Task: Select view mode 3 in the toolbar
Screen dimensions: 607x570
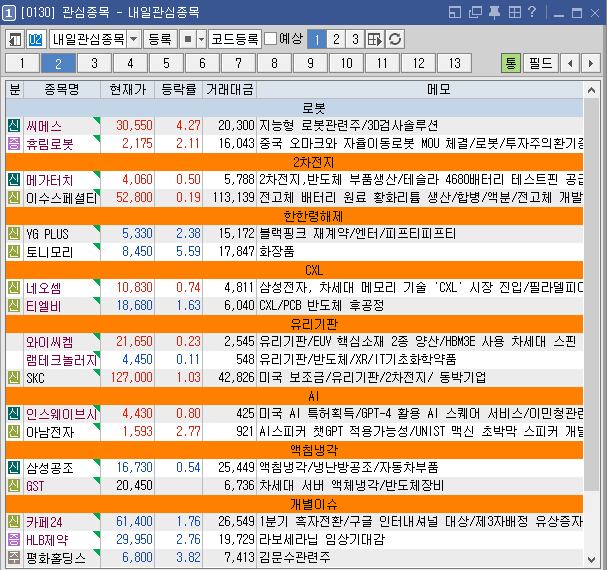Action: click(355, 39)
